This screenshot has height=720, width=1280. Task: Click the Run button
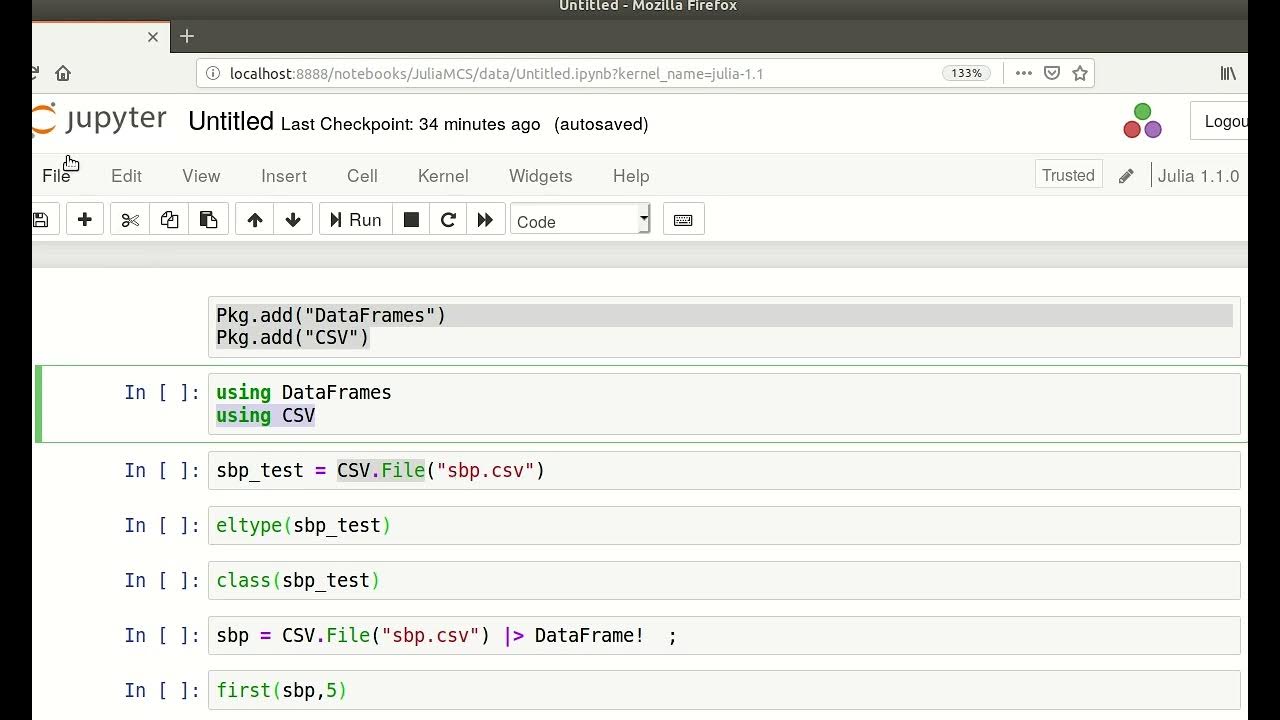pos(355,220)
